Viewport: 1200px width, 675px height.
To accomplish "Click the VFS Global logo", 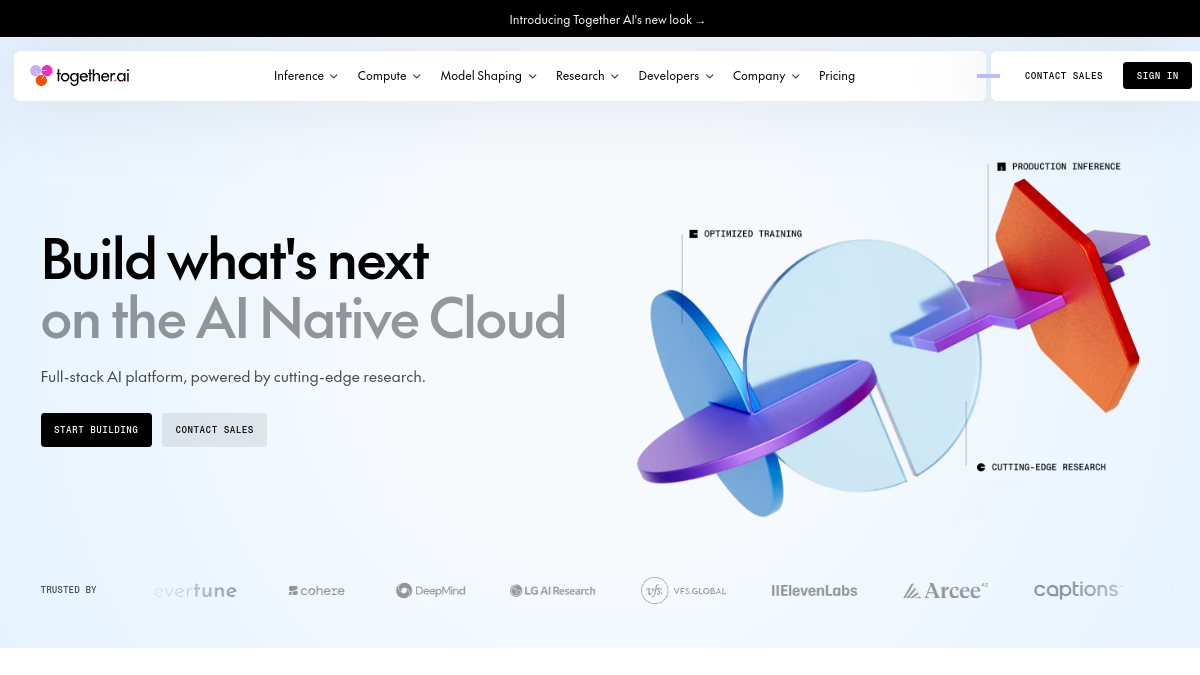I will click(x=684, y=591).
